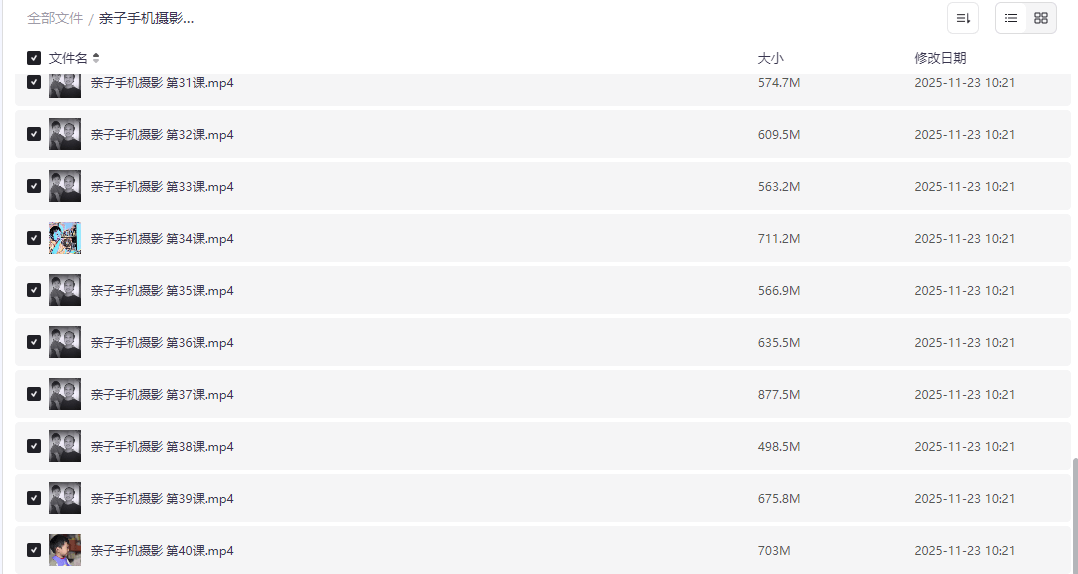Click the 大小 column header
1078x574 pixels.
pos(770,58)
